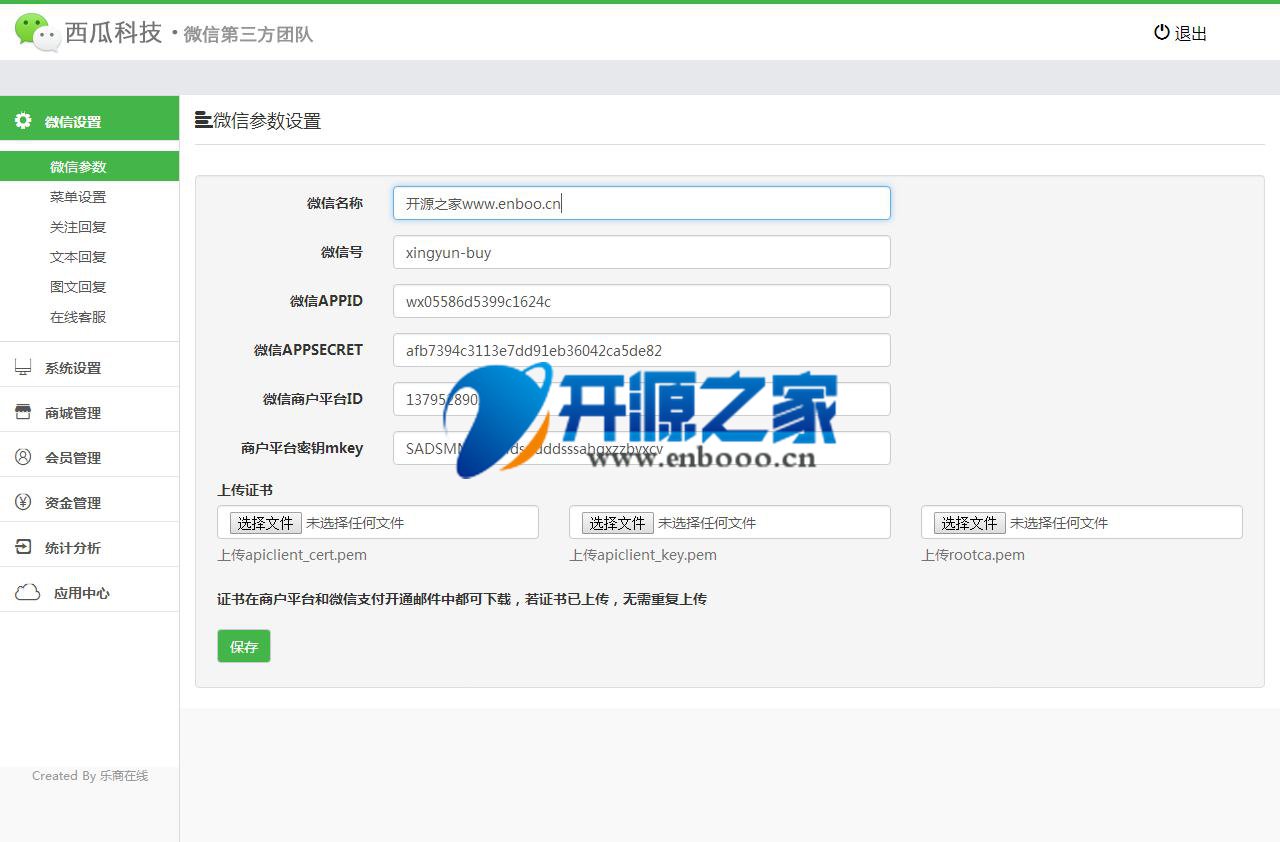Click the power icon beside 退出

pyautogui.click(x=1161, y=32)
